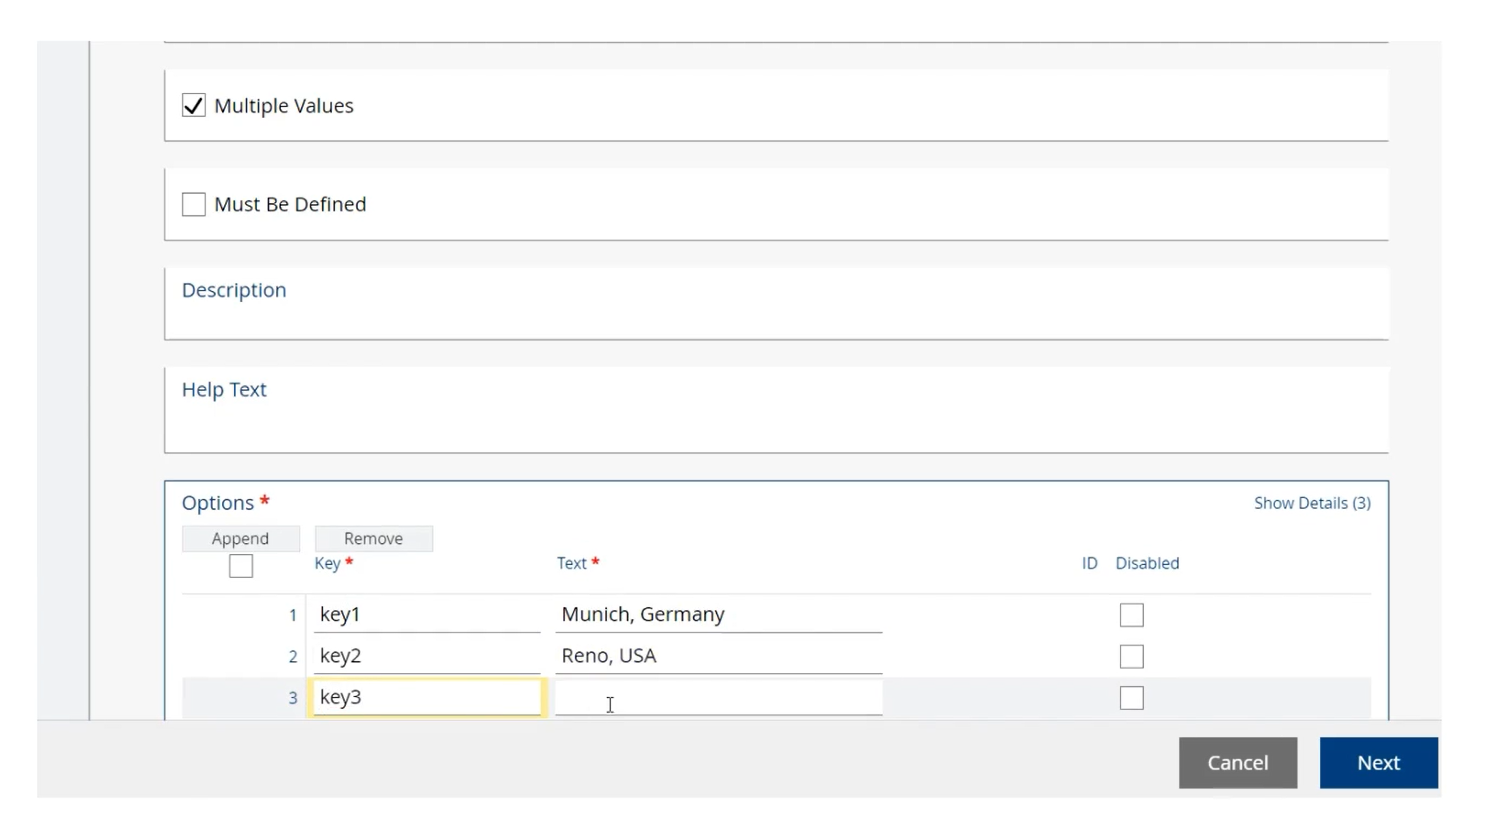Focus the key3 input field
The height and width of the screenshot is (837, 1486).
click(x=427, y=697)
